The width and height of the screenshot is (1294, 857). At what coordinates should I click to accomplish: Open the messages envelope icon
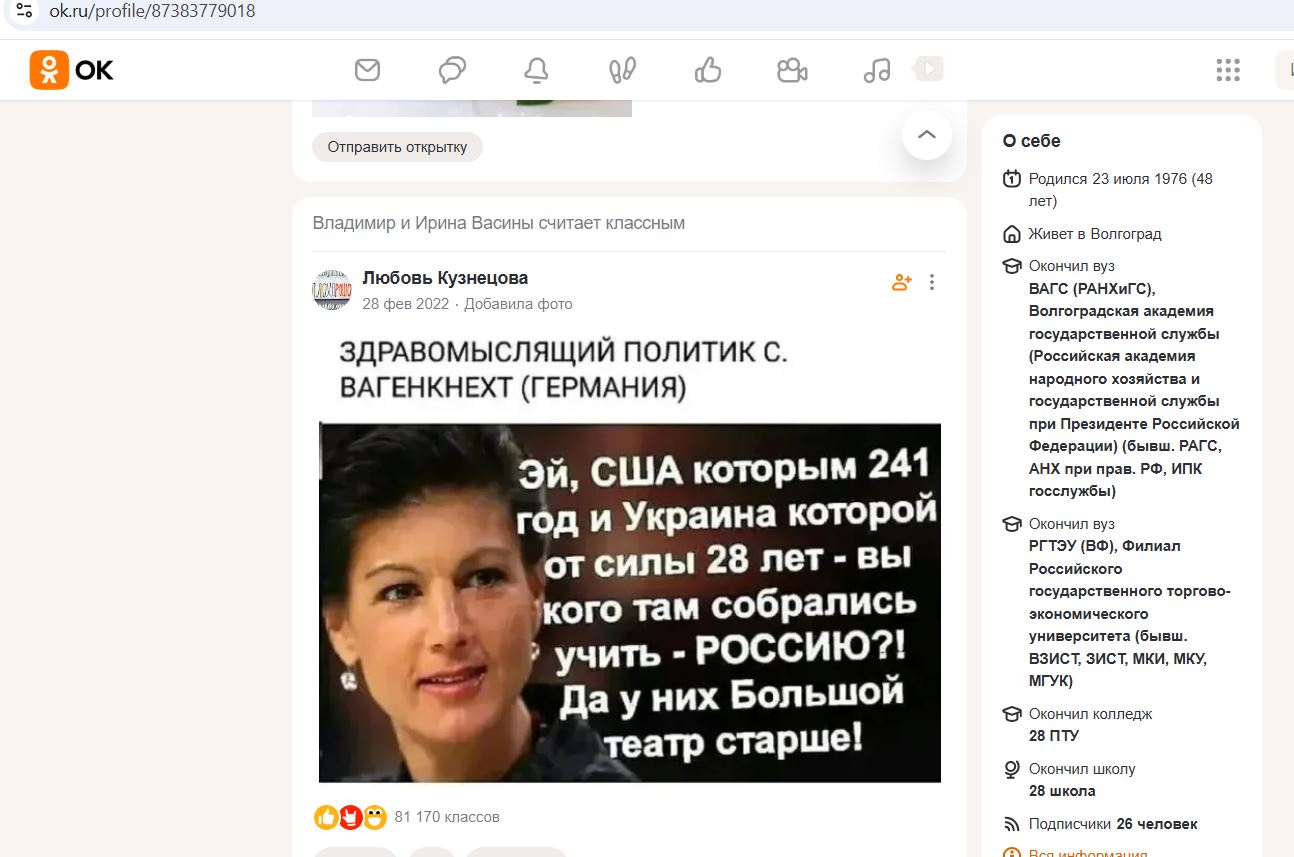coord(368,70)
